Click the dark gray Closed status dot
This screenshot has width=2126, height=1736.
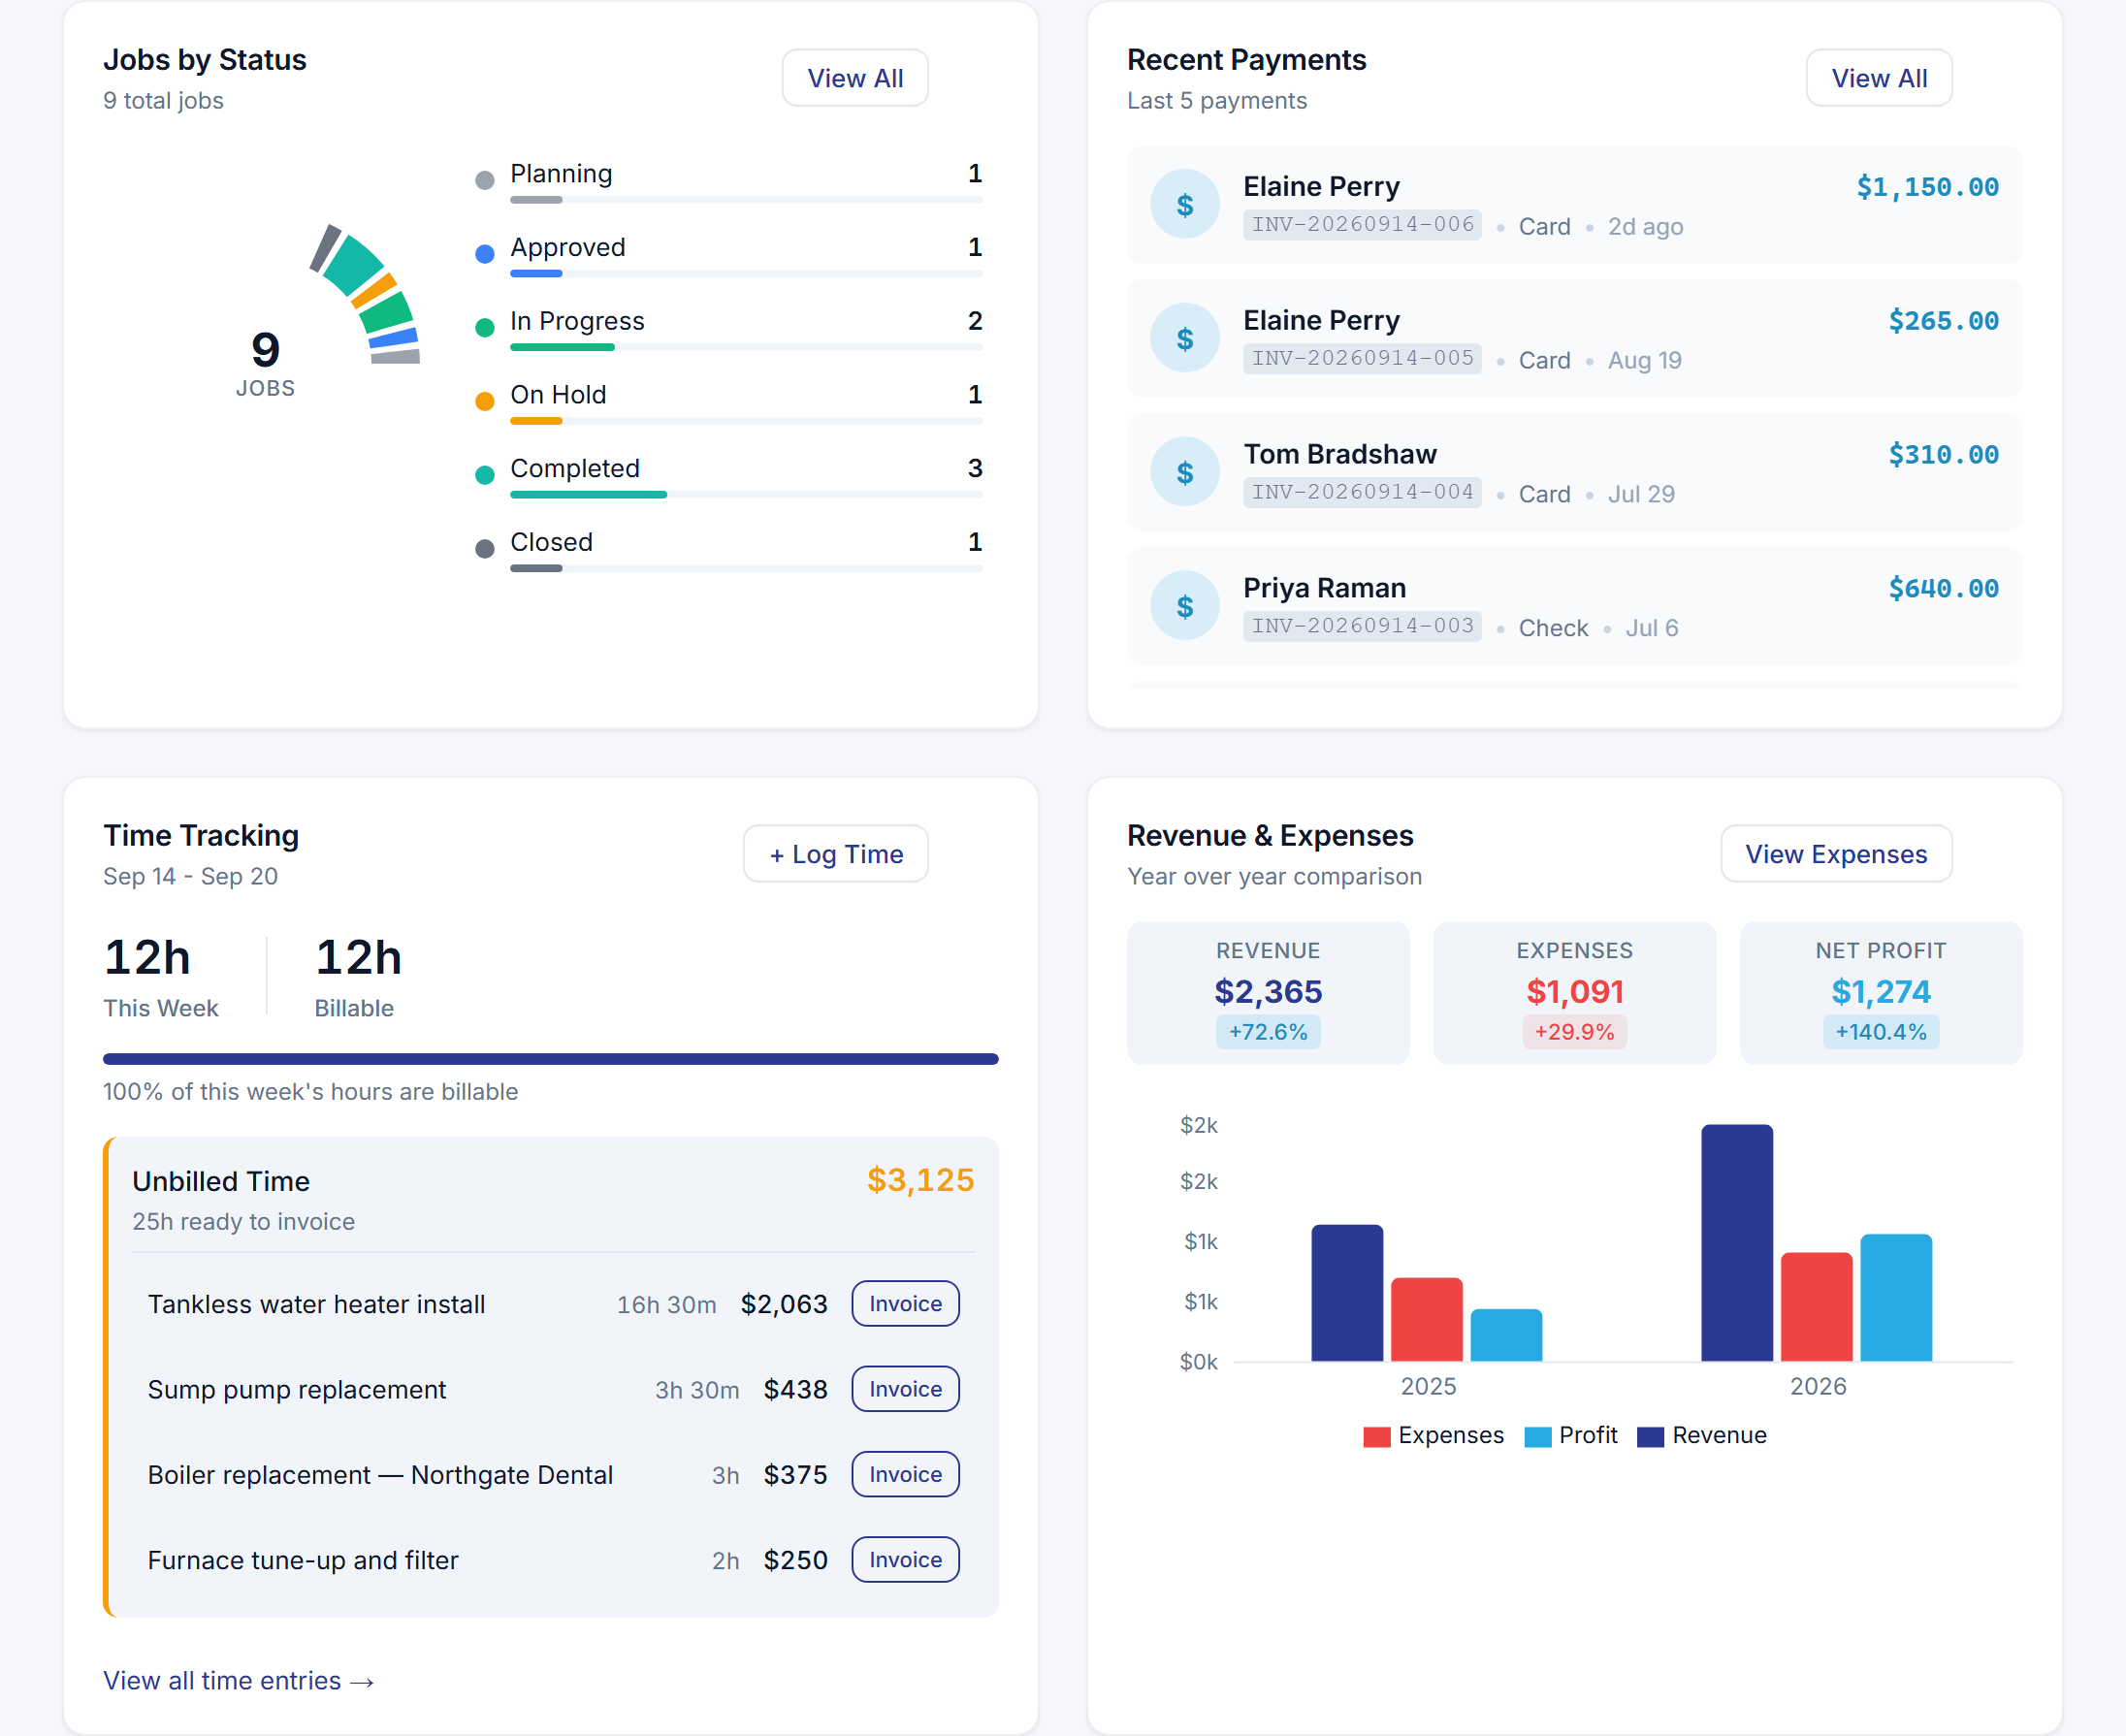click(x=485, y=549)
